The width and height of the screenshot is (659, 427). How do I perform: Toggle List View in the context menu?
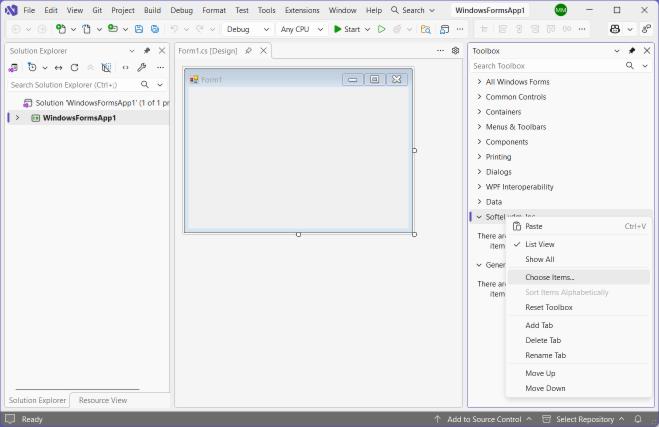579,244
